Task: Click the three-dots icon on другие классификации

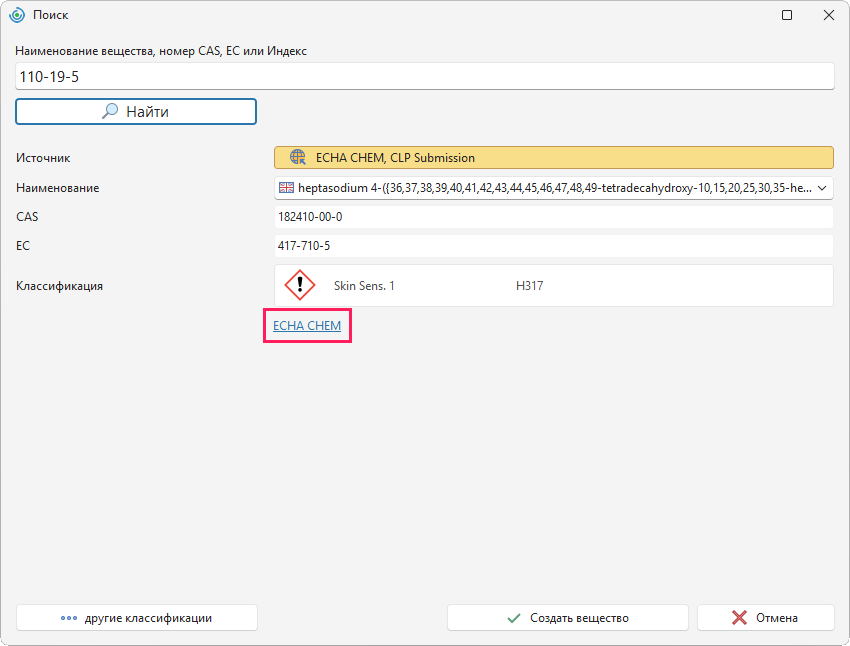Action: [69, 618]
